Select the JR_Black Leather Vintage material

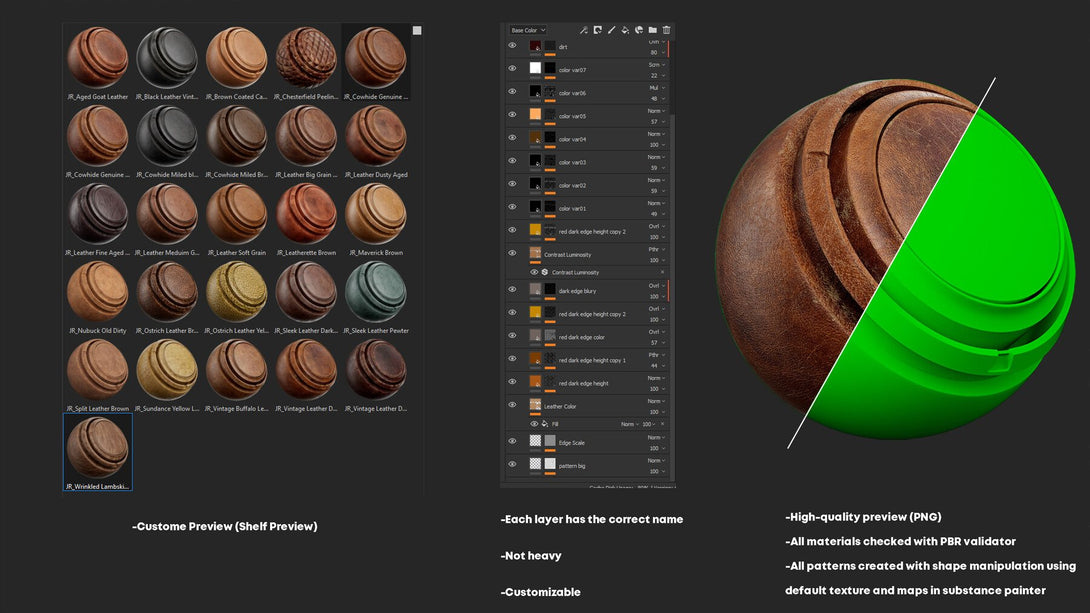click(x=167, y=63)
